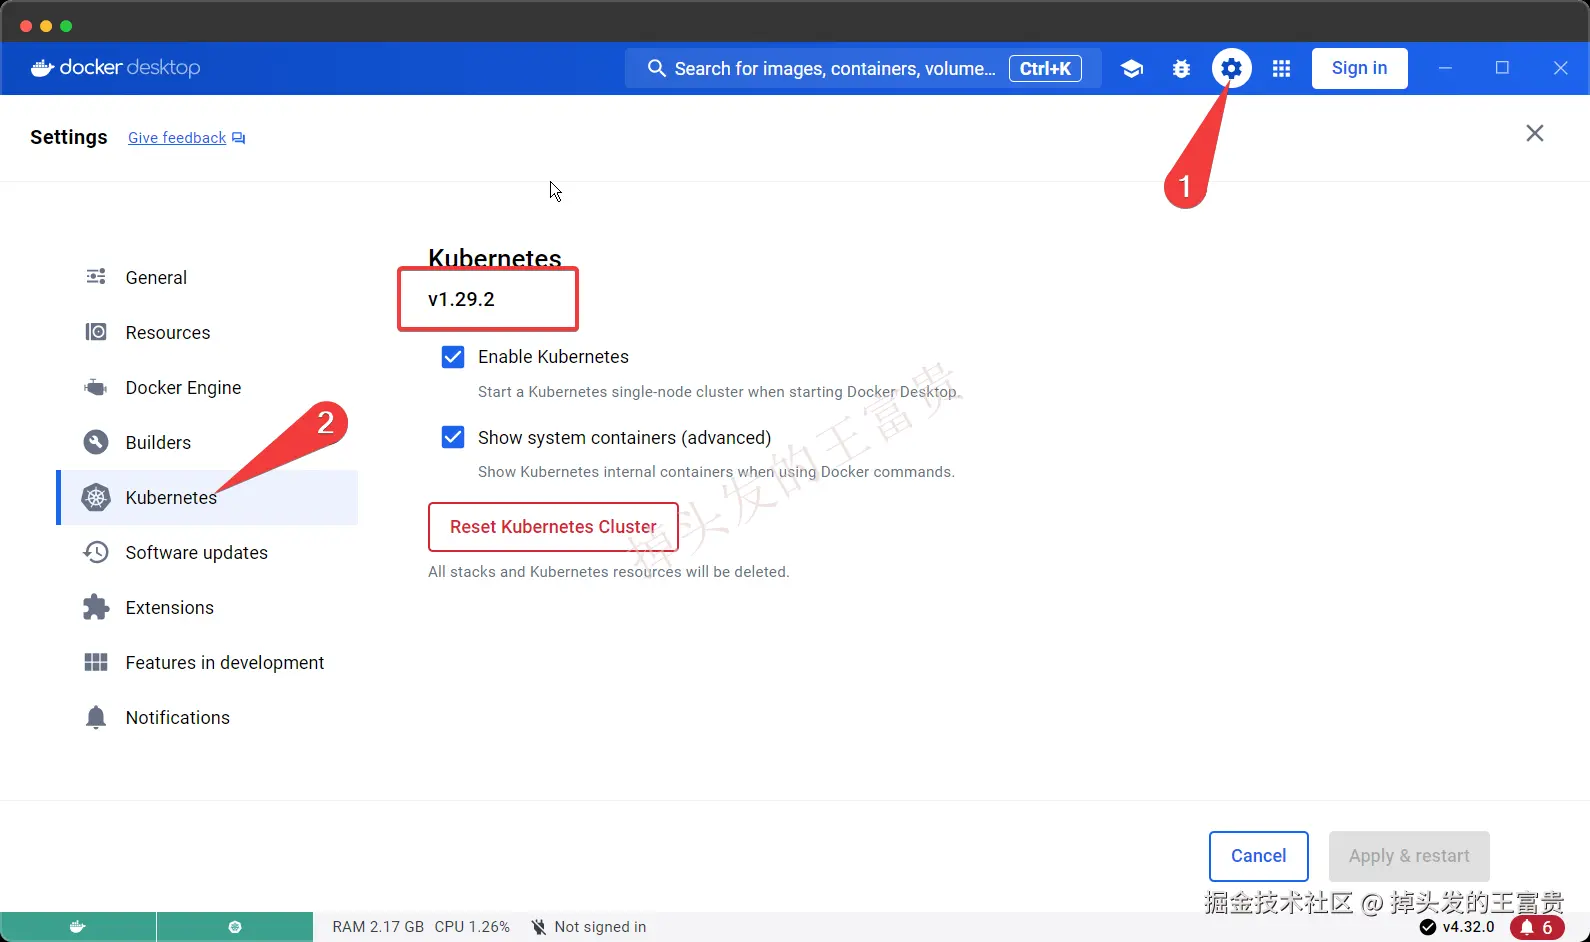
Task: Click the Apply & restart button
Action: 1409,856
